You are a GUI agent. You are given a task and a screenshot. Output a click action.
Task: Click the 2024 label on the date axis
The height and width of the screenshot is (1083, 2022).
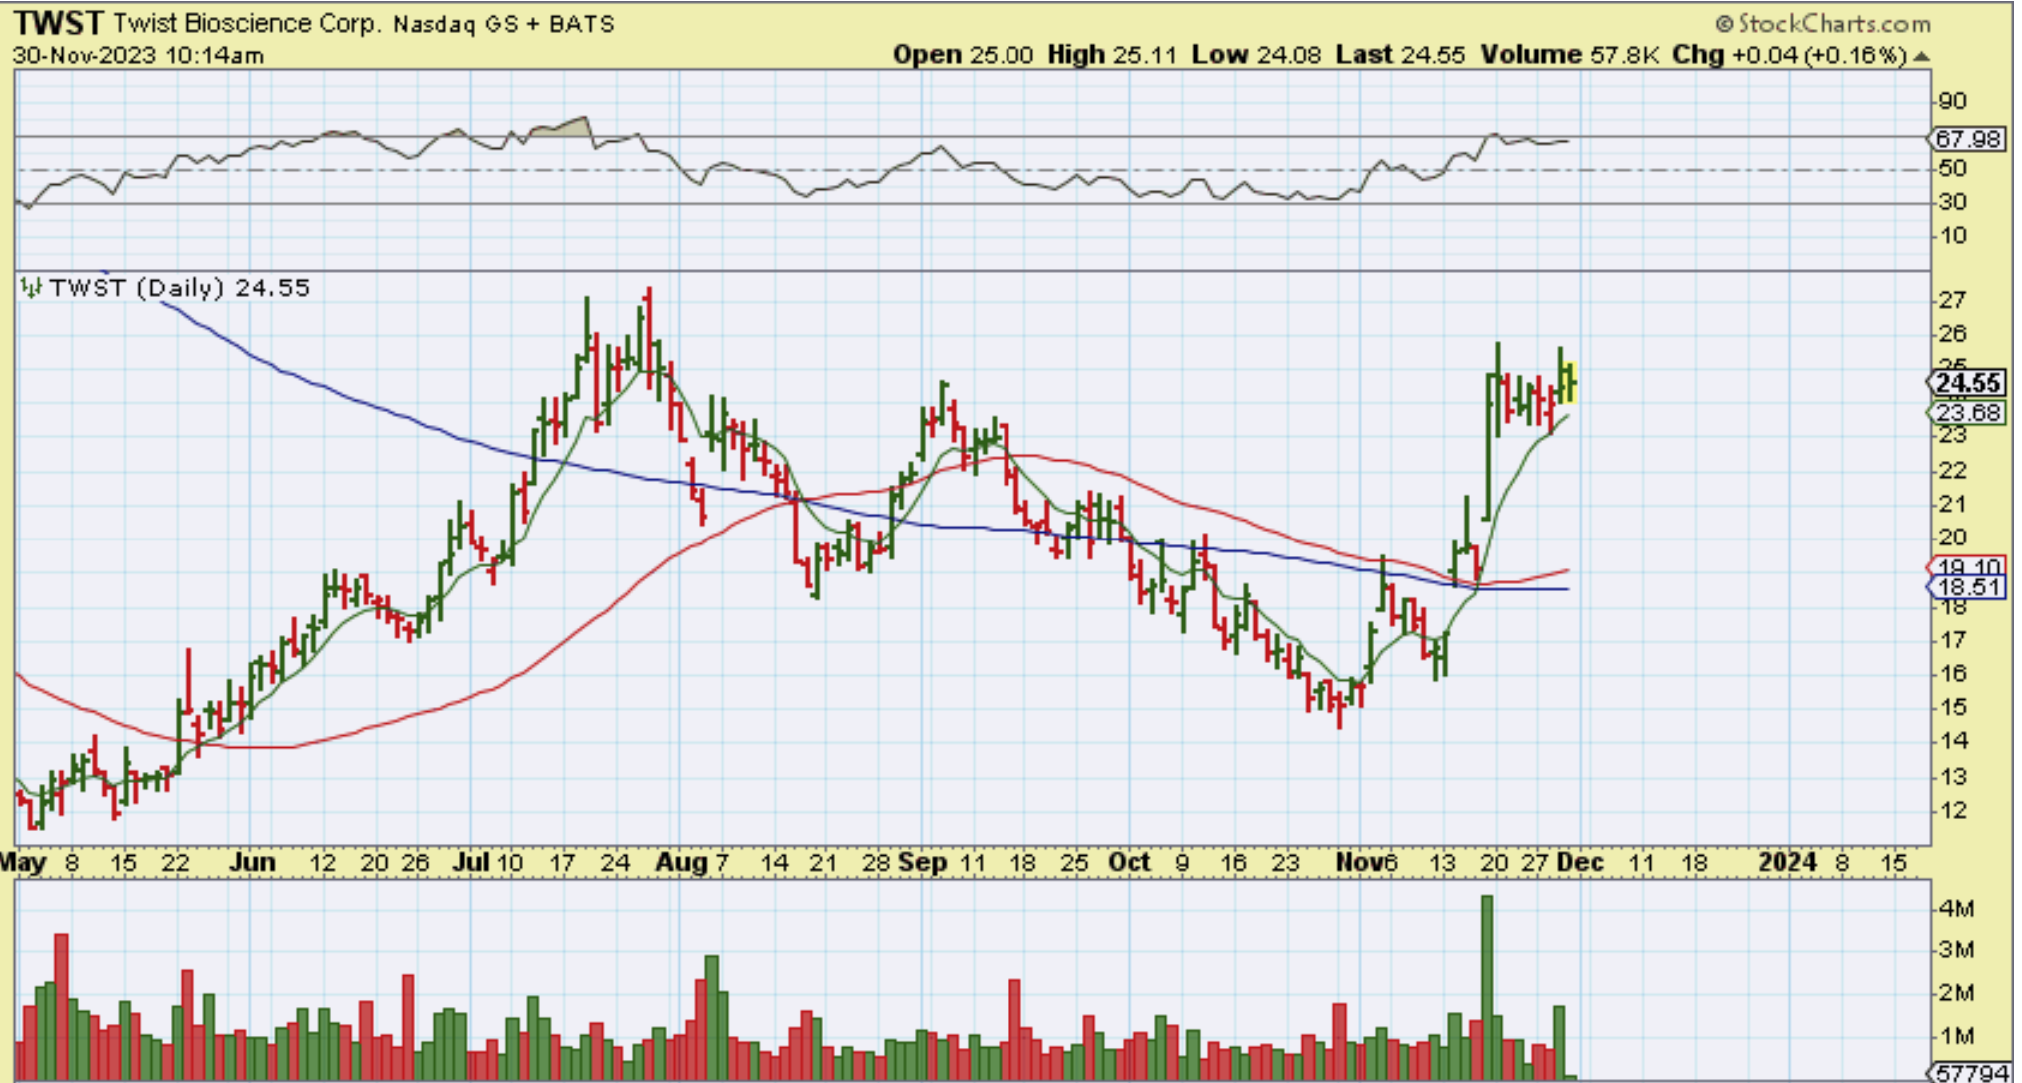point(1786,862)
